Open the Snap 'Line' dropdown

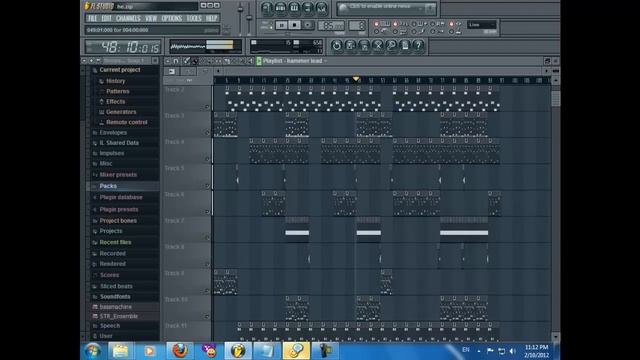pos(482,25)
